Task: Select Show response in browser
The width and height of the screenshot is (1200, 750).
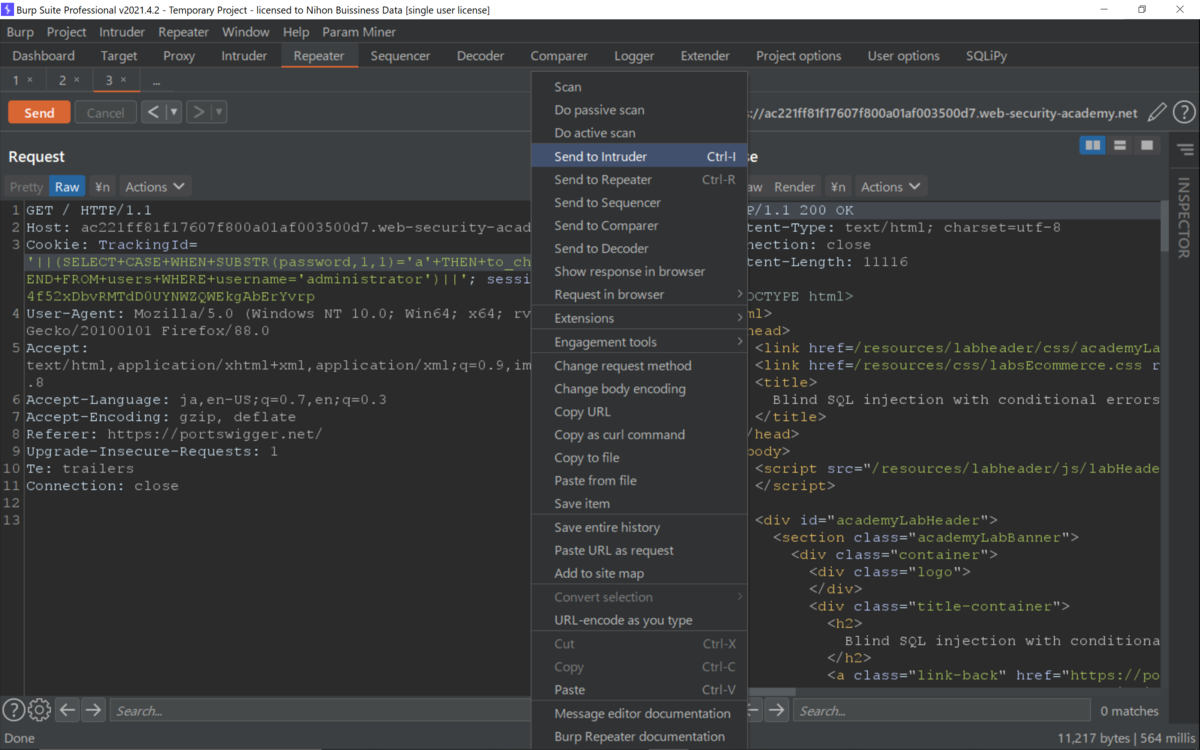Action: [x=639, y=271]
